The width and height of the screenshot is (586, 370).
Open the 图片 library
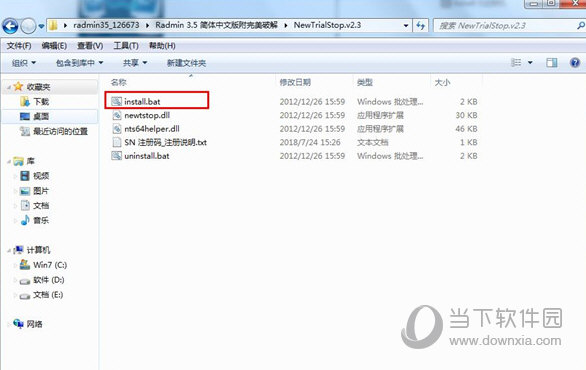tap(41, 191)
